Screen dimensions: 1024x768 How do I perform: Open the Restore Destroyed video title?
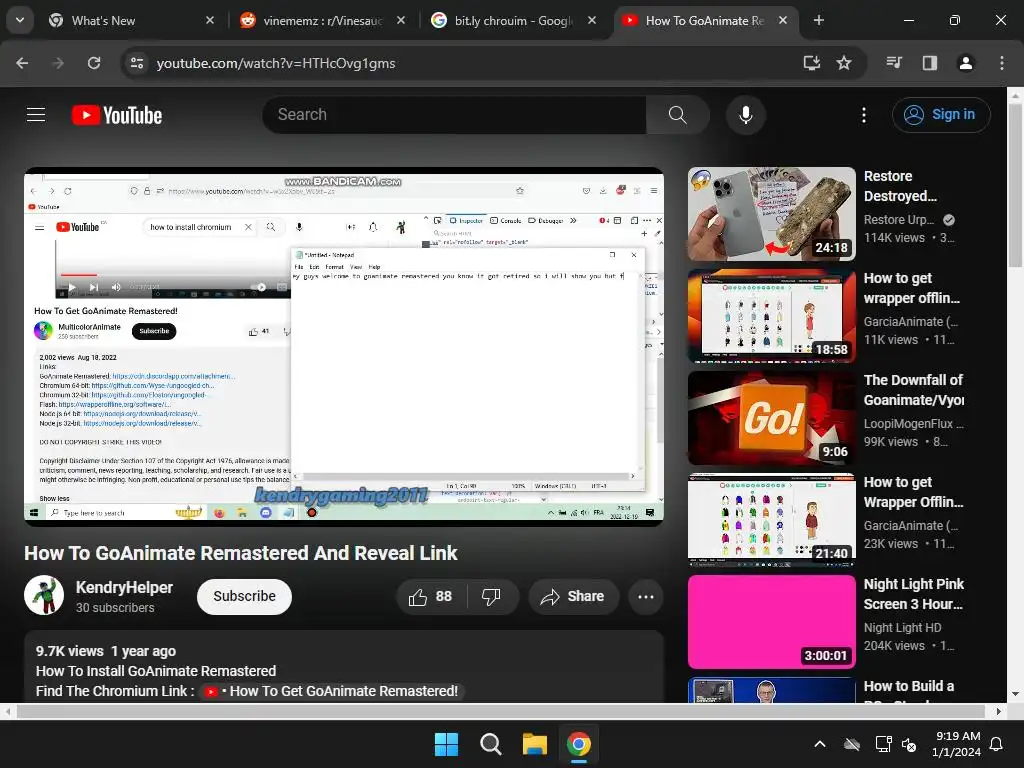900,186
